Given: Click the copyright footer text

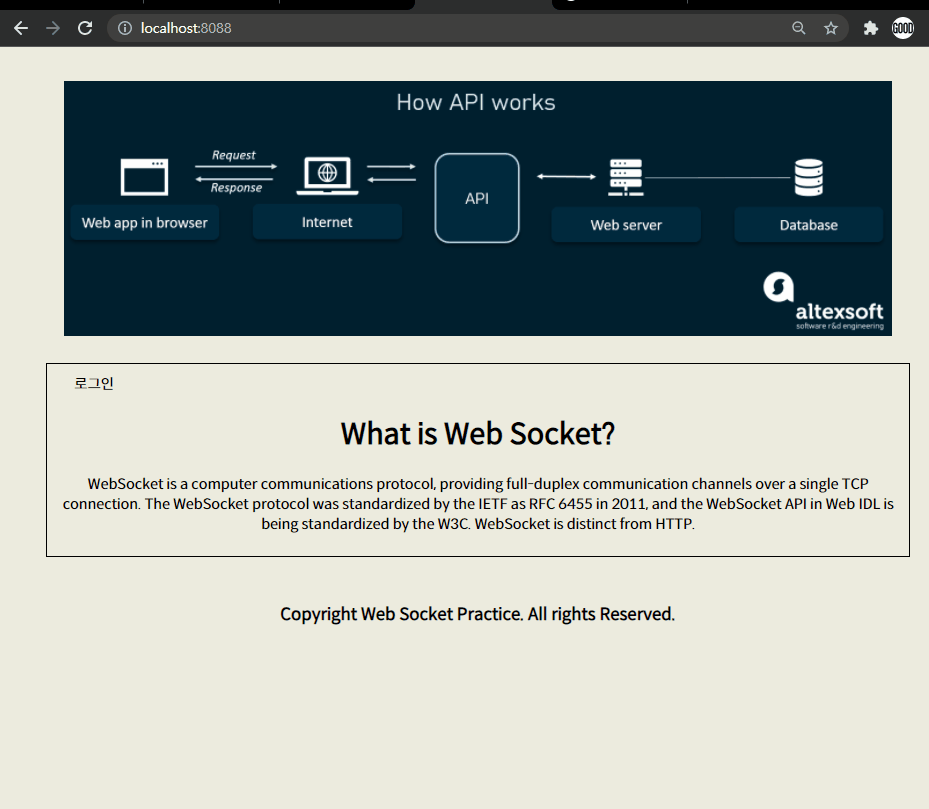Looking at the screenshot, I should [478, 614].
